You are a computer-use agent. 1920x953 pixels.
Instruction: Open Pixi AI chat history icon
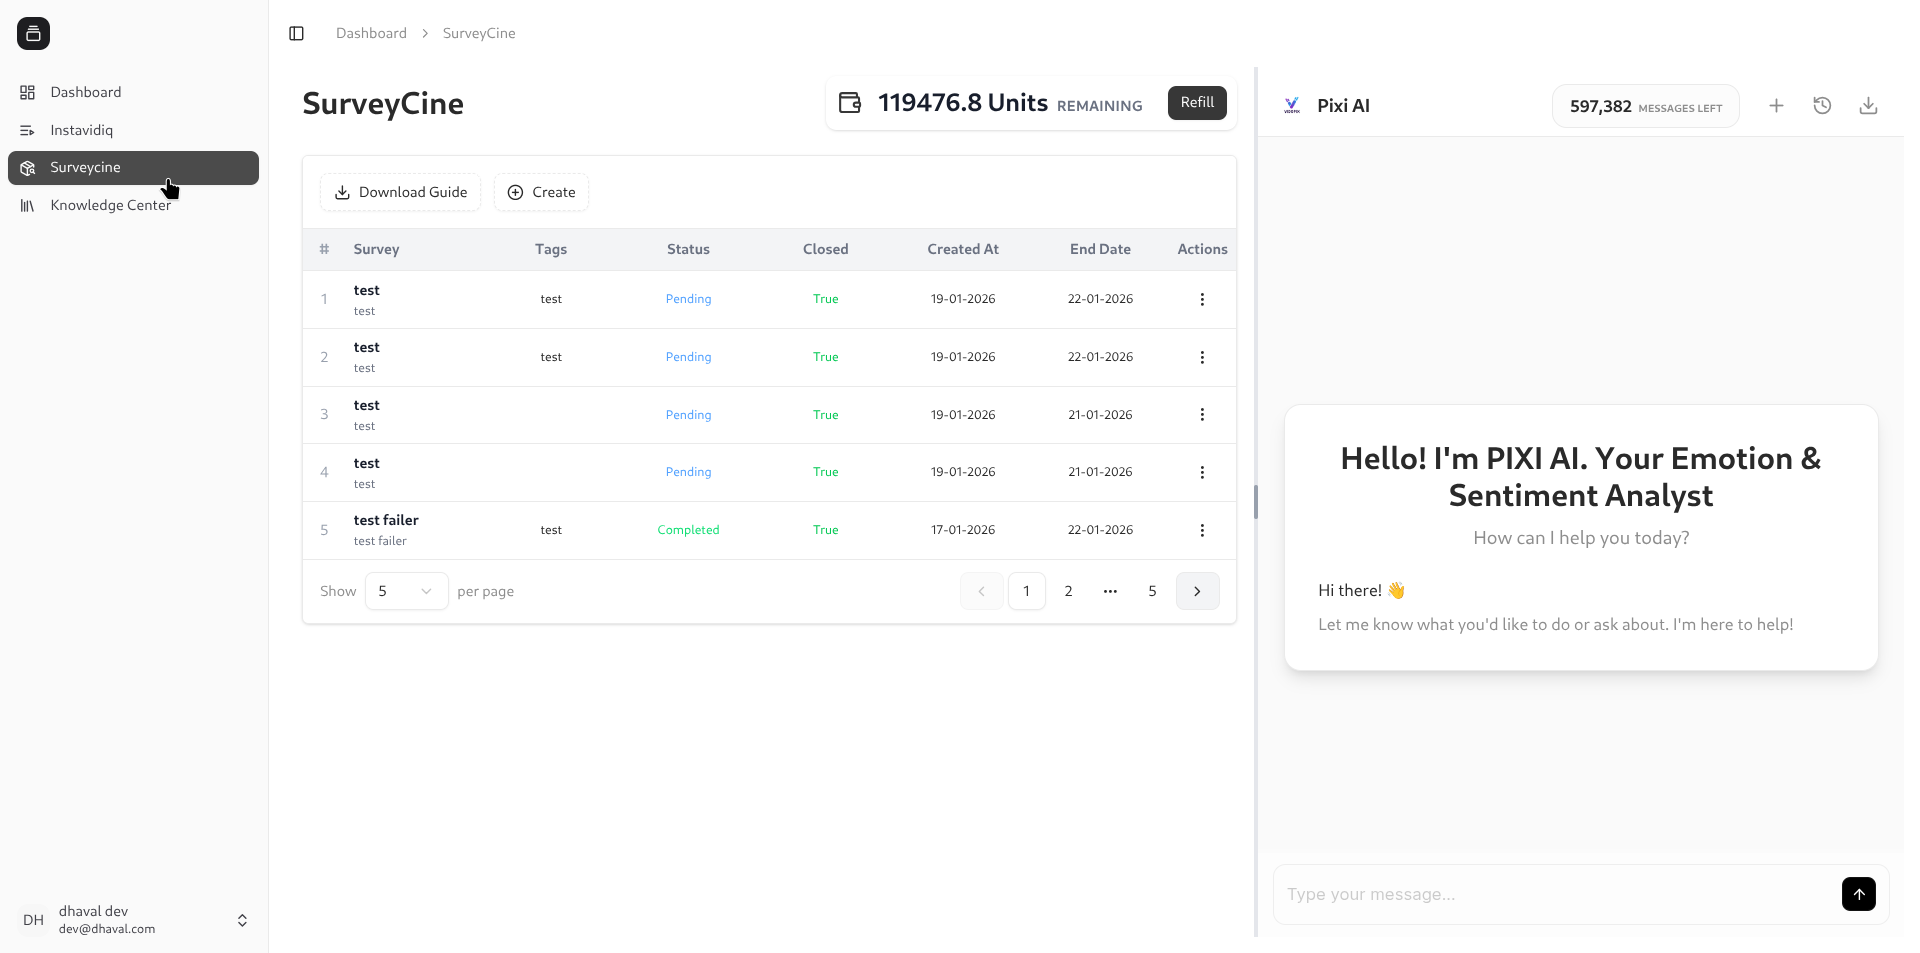[1822, 105]
